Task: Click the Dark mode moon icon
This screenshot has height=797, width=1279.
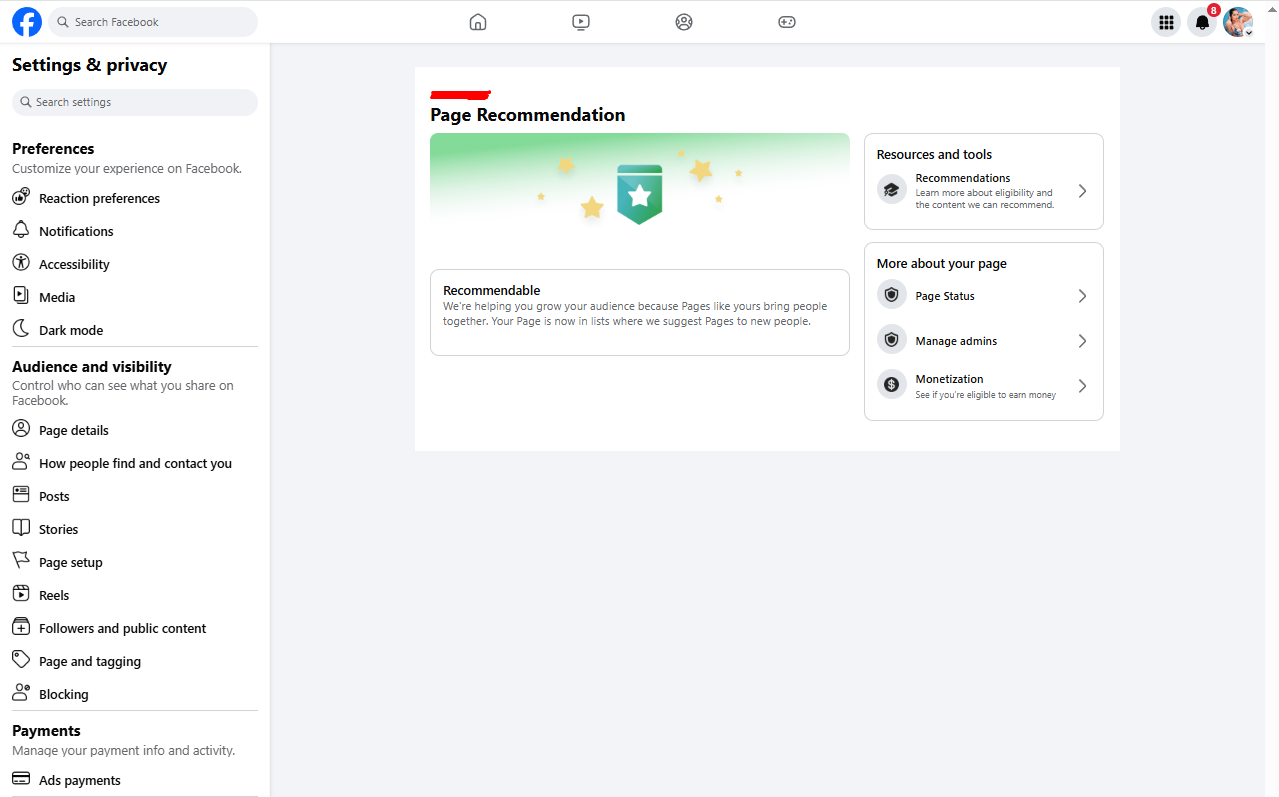Action: (21, 329)
